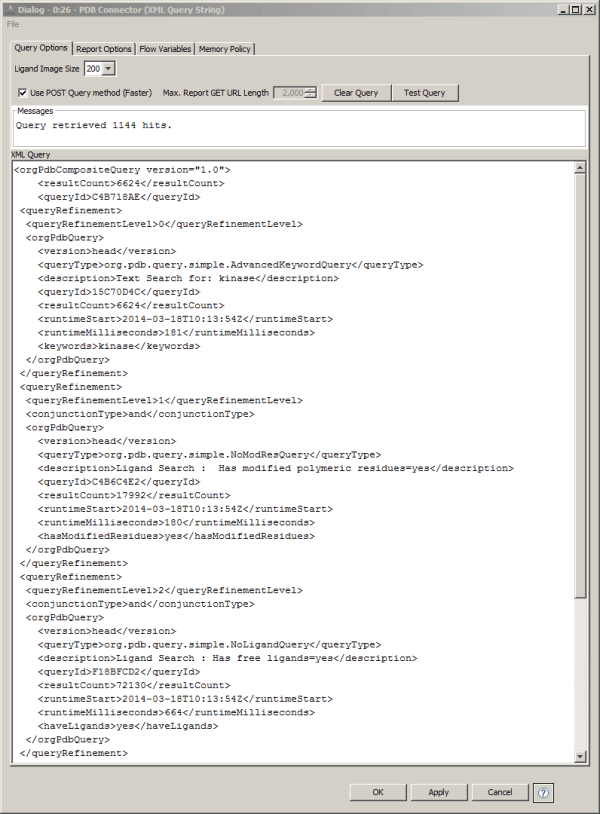This screenshot has width=600, height=814.
Task: Click the queryId C4B6C4E2 line
Action: coord(119,482)
